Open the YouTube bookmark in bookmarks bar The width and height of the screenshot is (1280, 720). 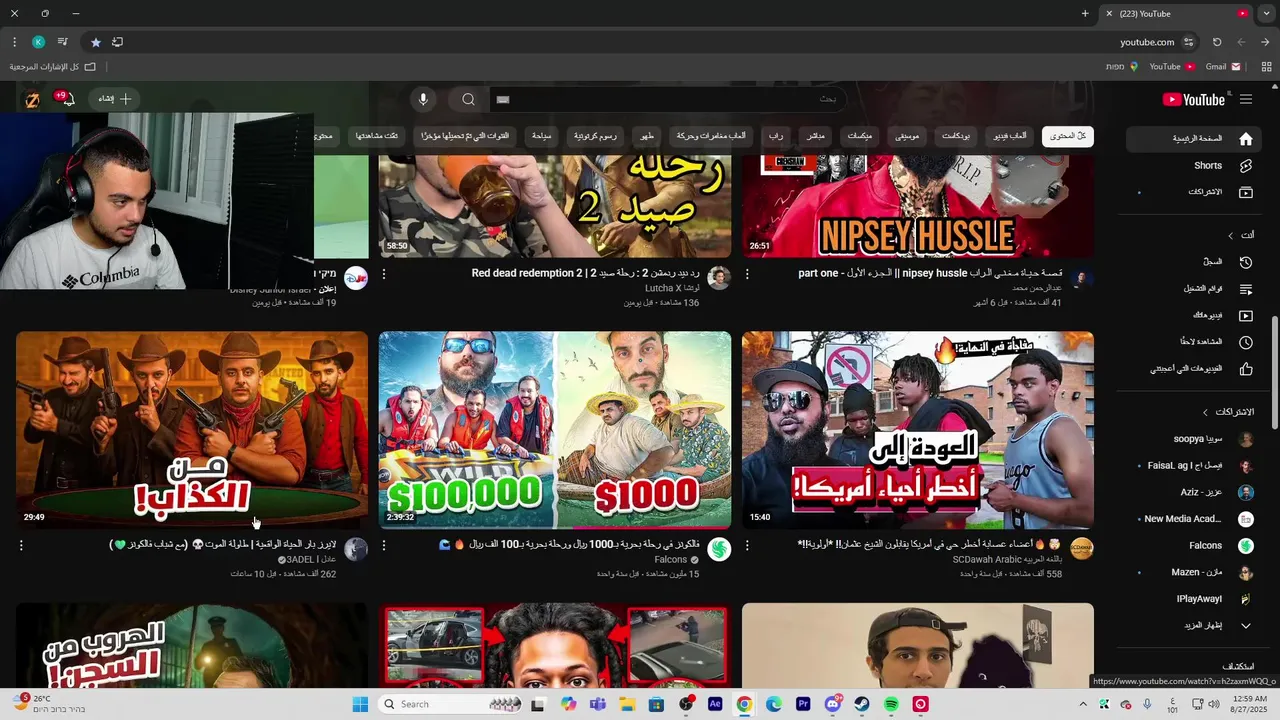click(x=1171, y=67)
